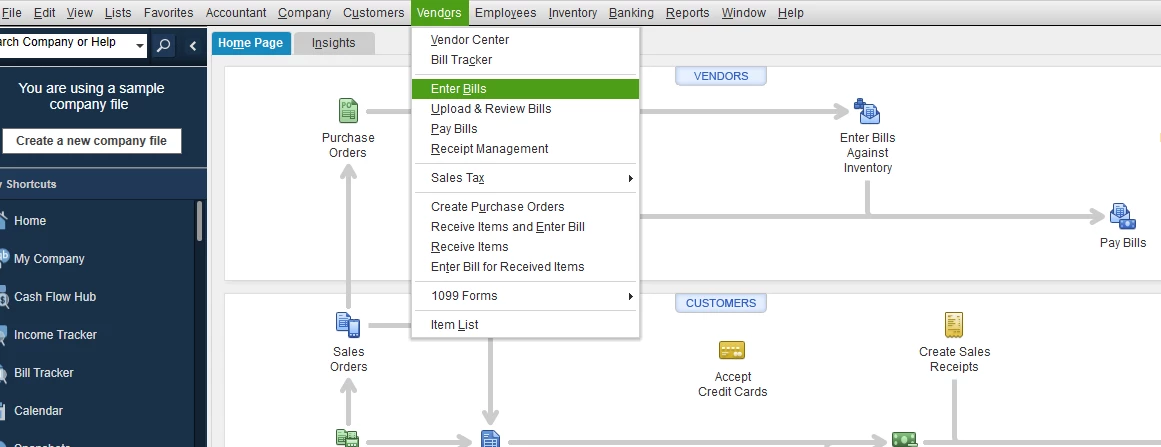Select Upload & Review Bills
The height and width of the screenshot is (447, 1161).
[x=525, y=109]
